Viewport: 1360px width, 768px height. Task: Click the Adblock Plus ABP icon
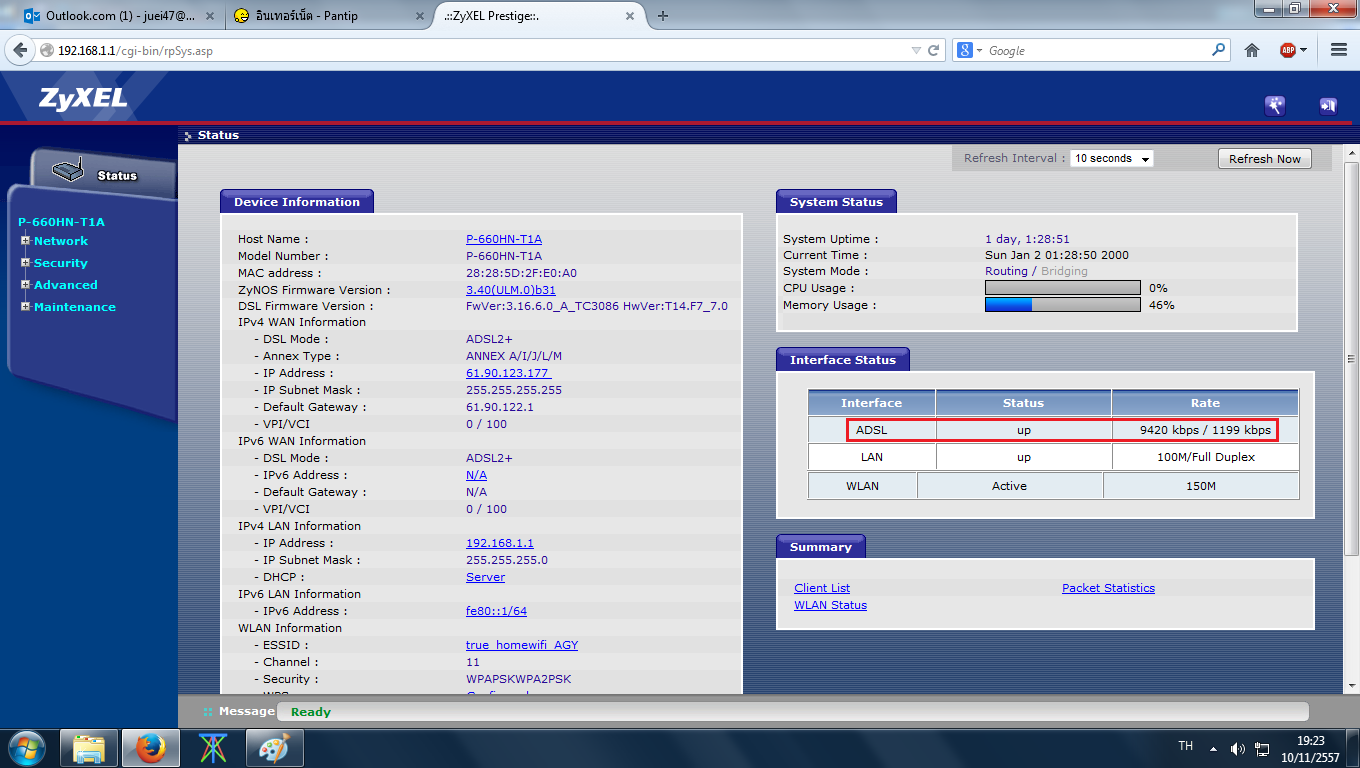[x=1288, y=50]
